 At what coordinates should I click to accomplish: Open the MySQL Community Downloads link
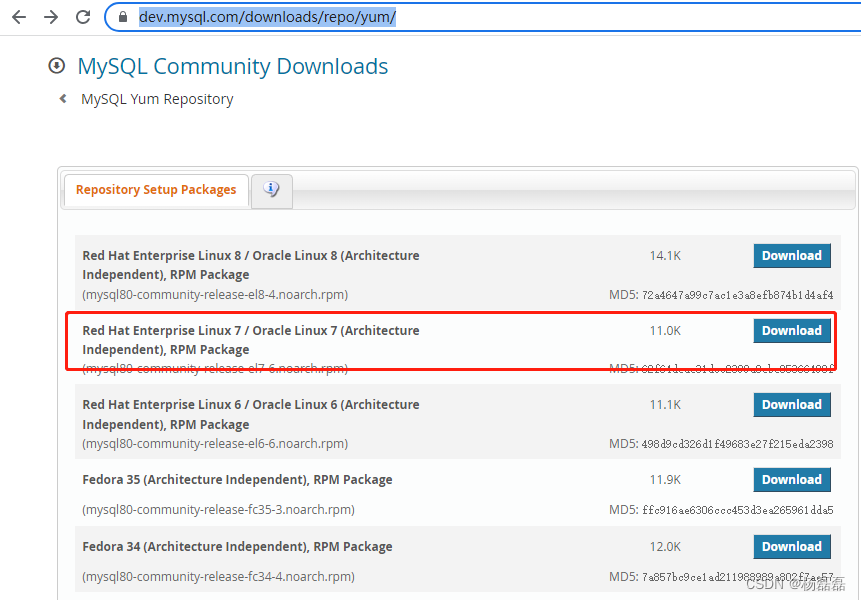(x=232, y=66)
